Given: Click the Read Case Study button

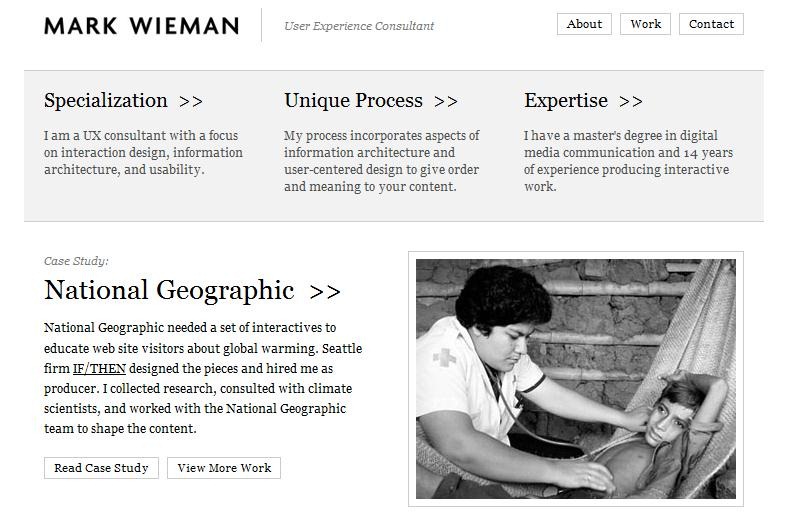Looking at the screenshot, I should coord(101,468).
